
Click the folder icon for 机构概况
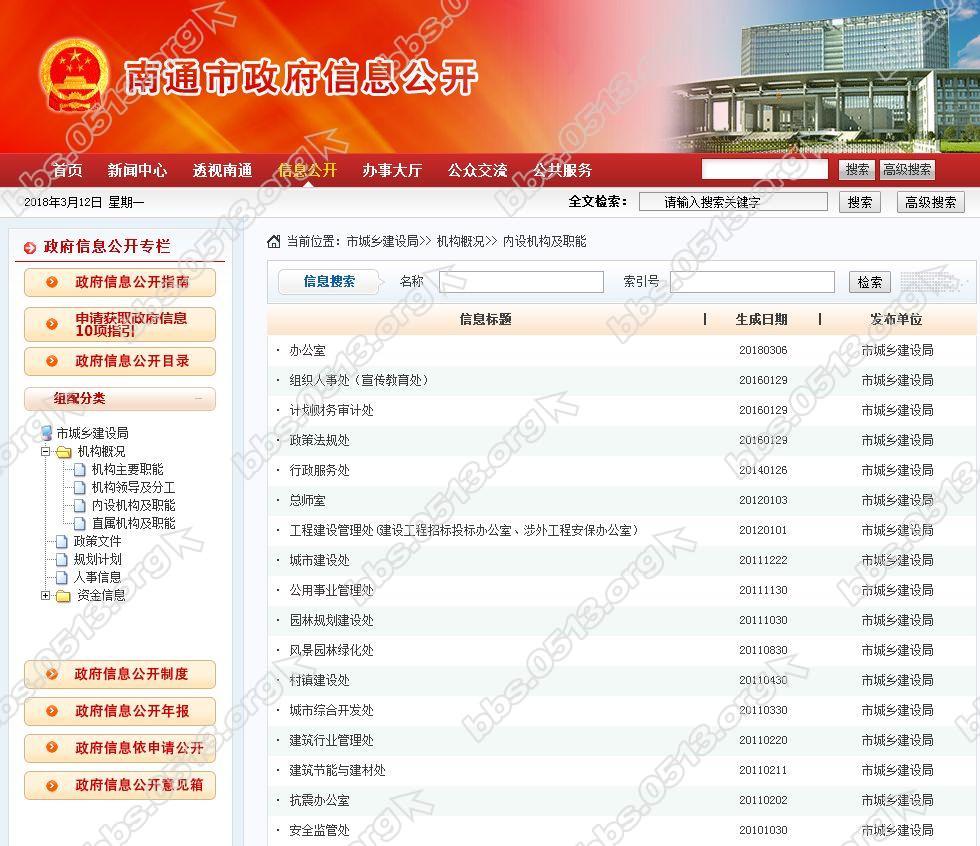(64, 452)
